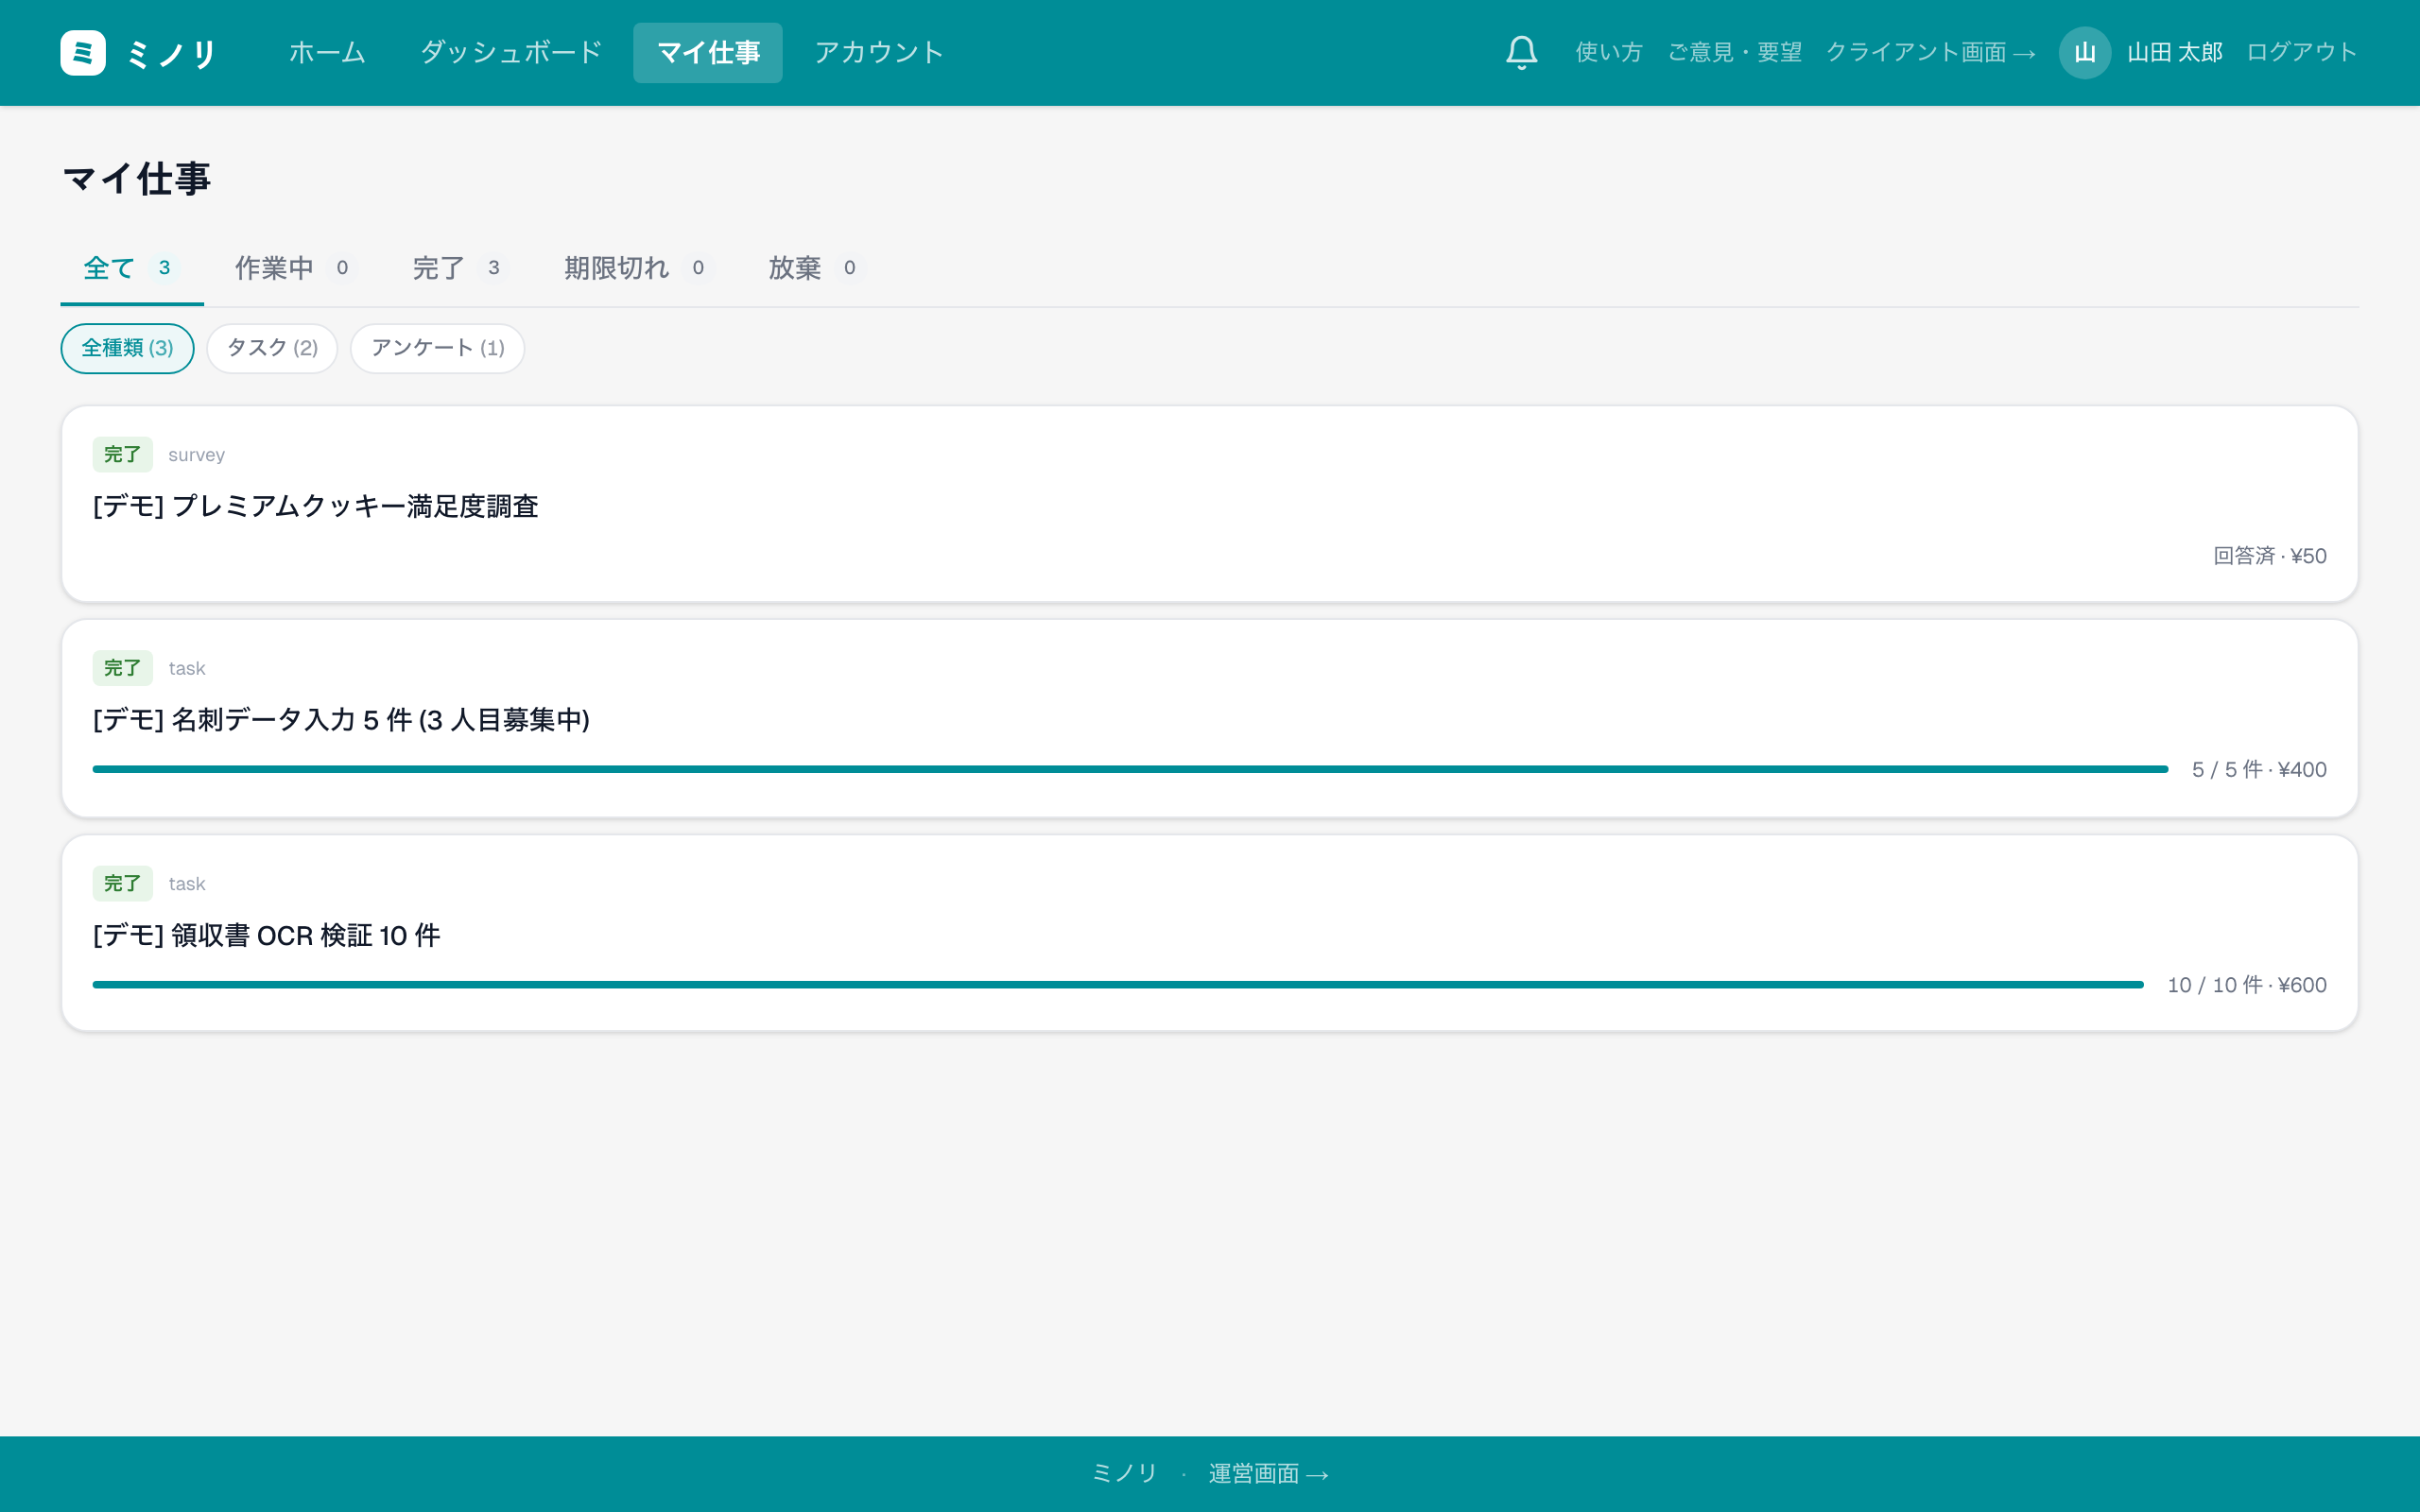This screenshot has height=1512, width=2420.
Task: Click 完了 badge on 領収書 OCR card
Action: coord(122,883)
